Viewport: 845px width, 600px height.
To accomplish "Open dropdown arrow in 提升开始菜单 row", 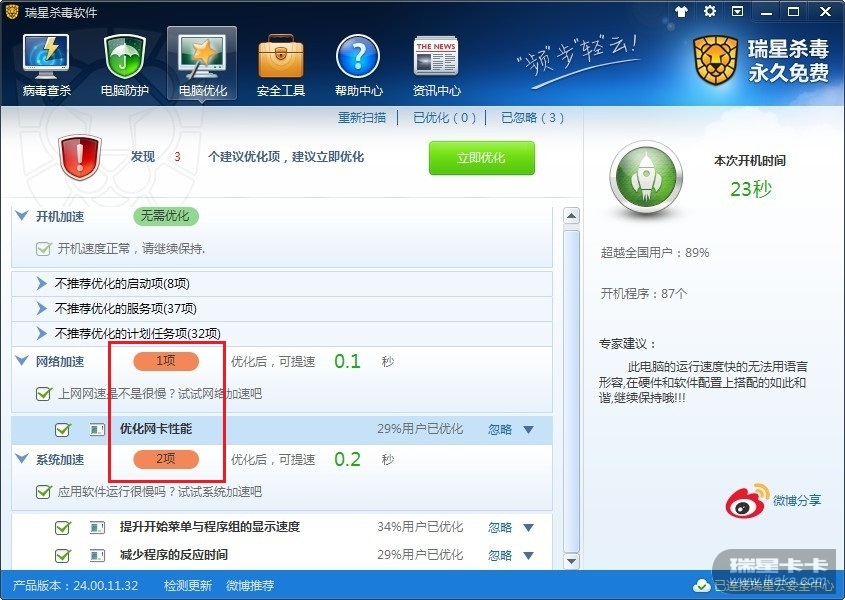I will (x=529, y=528).
